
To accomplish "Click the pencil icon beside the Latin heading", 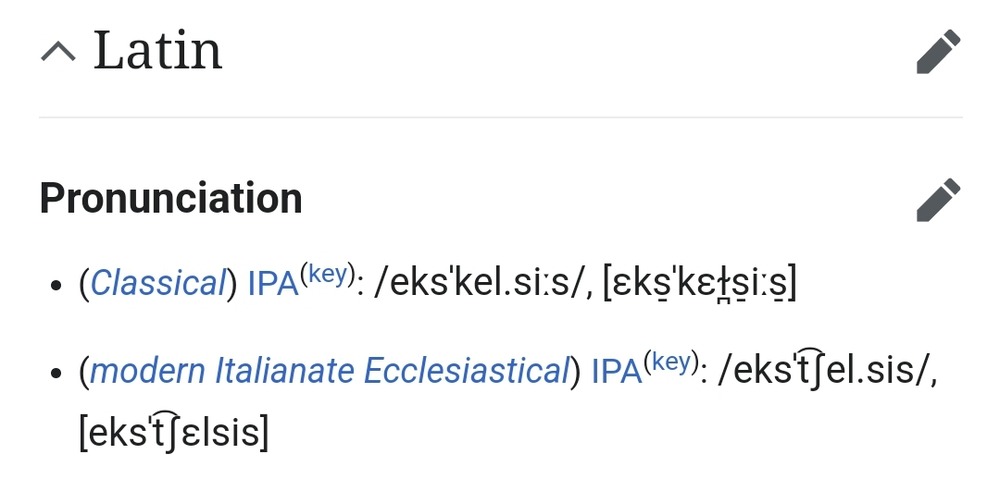I will pyautogui.click(x=937, y=52).
